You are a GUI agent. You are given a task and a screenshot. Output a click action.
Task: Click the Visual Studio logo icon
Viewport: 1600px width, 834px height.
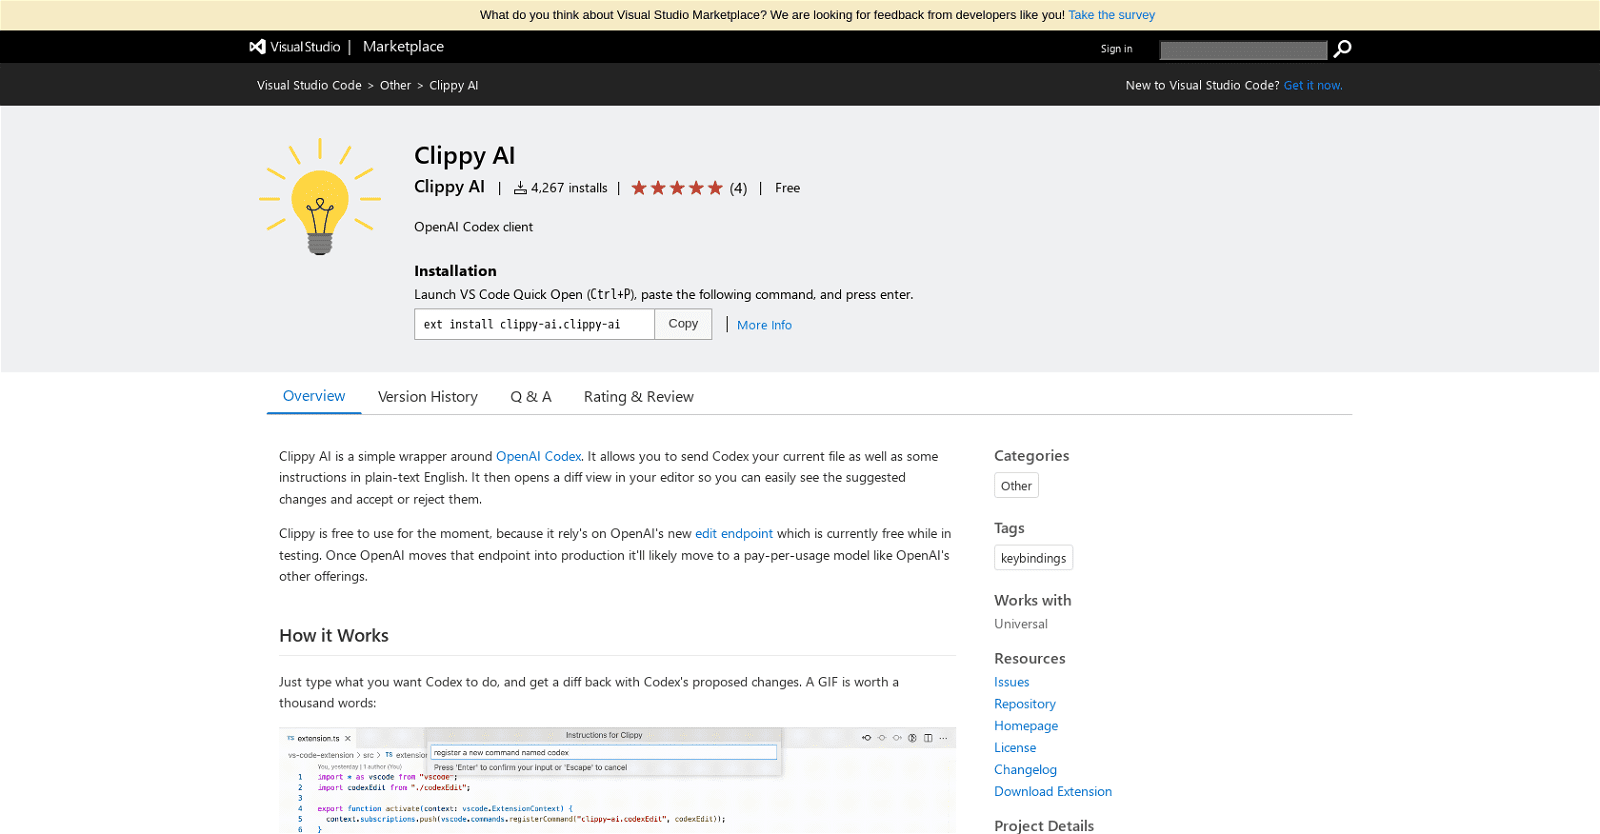pos(258,47)
